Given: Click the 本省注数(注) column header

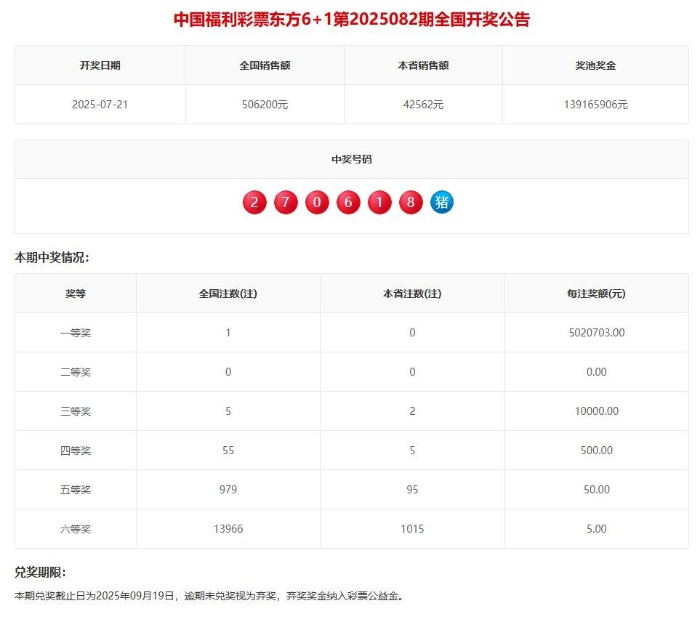Looking at the screenshot, I should [412, 294].
